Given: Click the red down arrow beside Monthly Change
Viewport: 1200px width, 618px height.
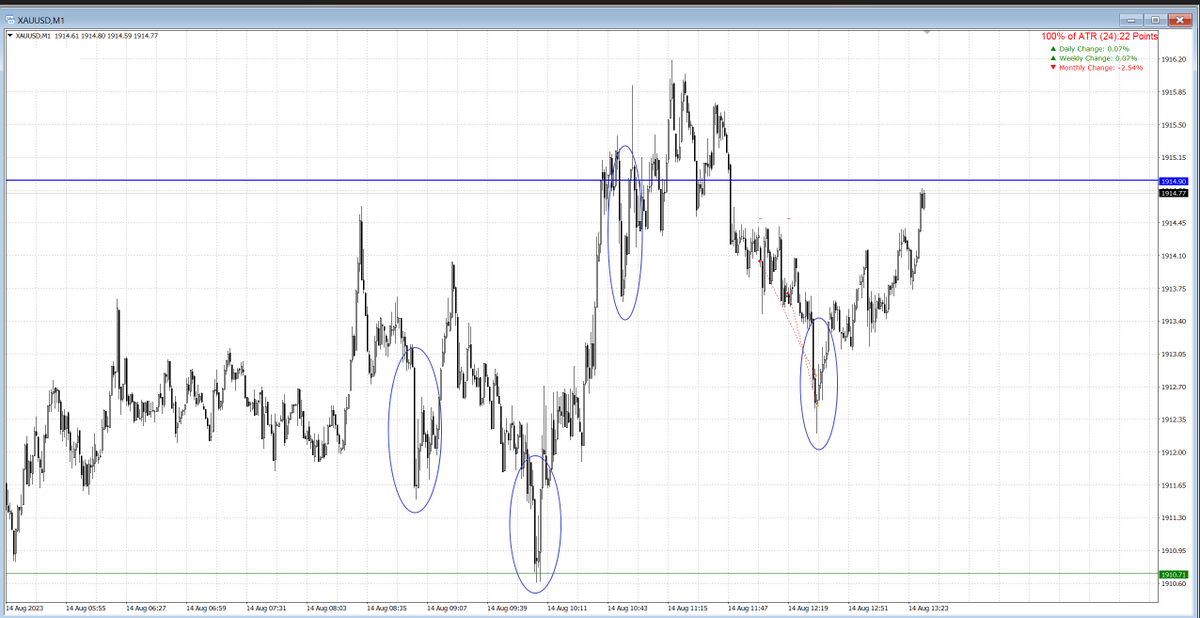Looking at the screenshot, I should [x=1052, y=68].
